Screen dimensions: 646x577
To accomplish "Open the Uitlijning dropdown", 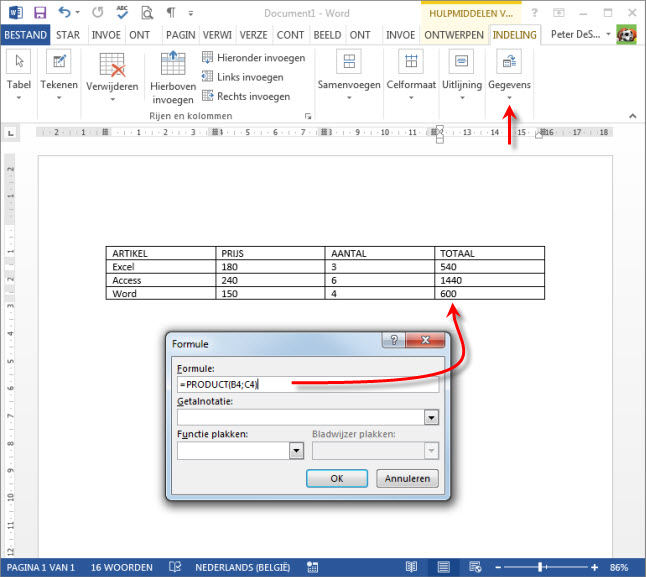I will click(462, 75).
